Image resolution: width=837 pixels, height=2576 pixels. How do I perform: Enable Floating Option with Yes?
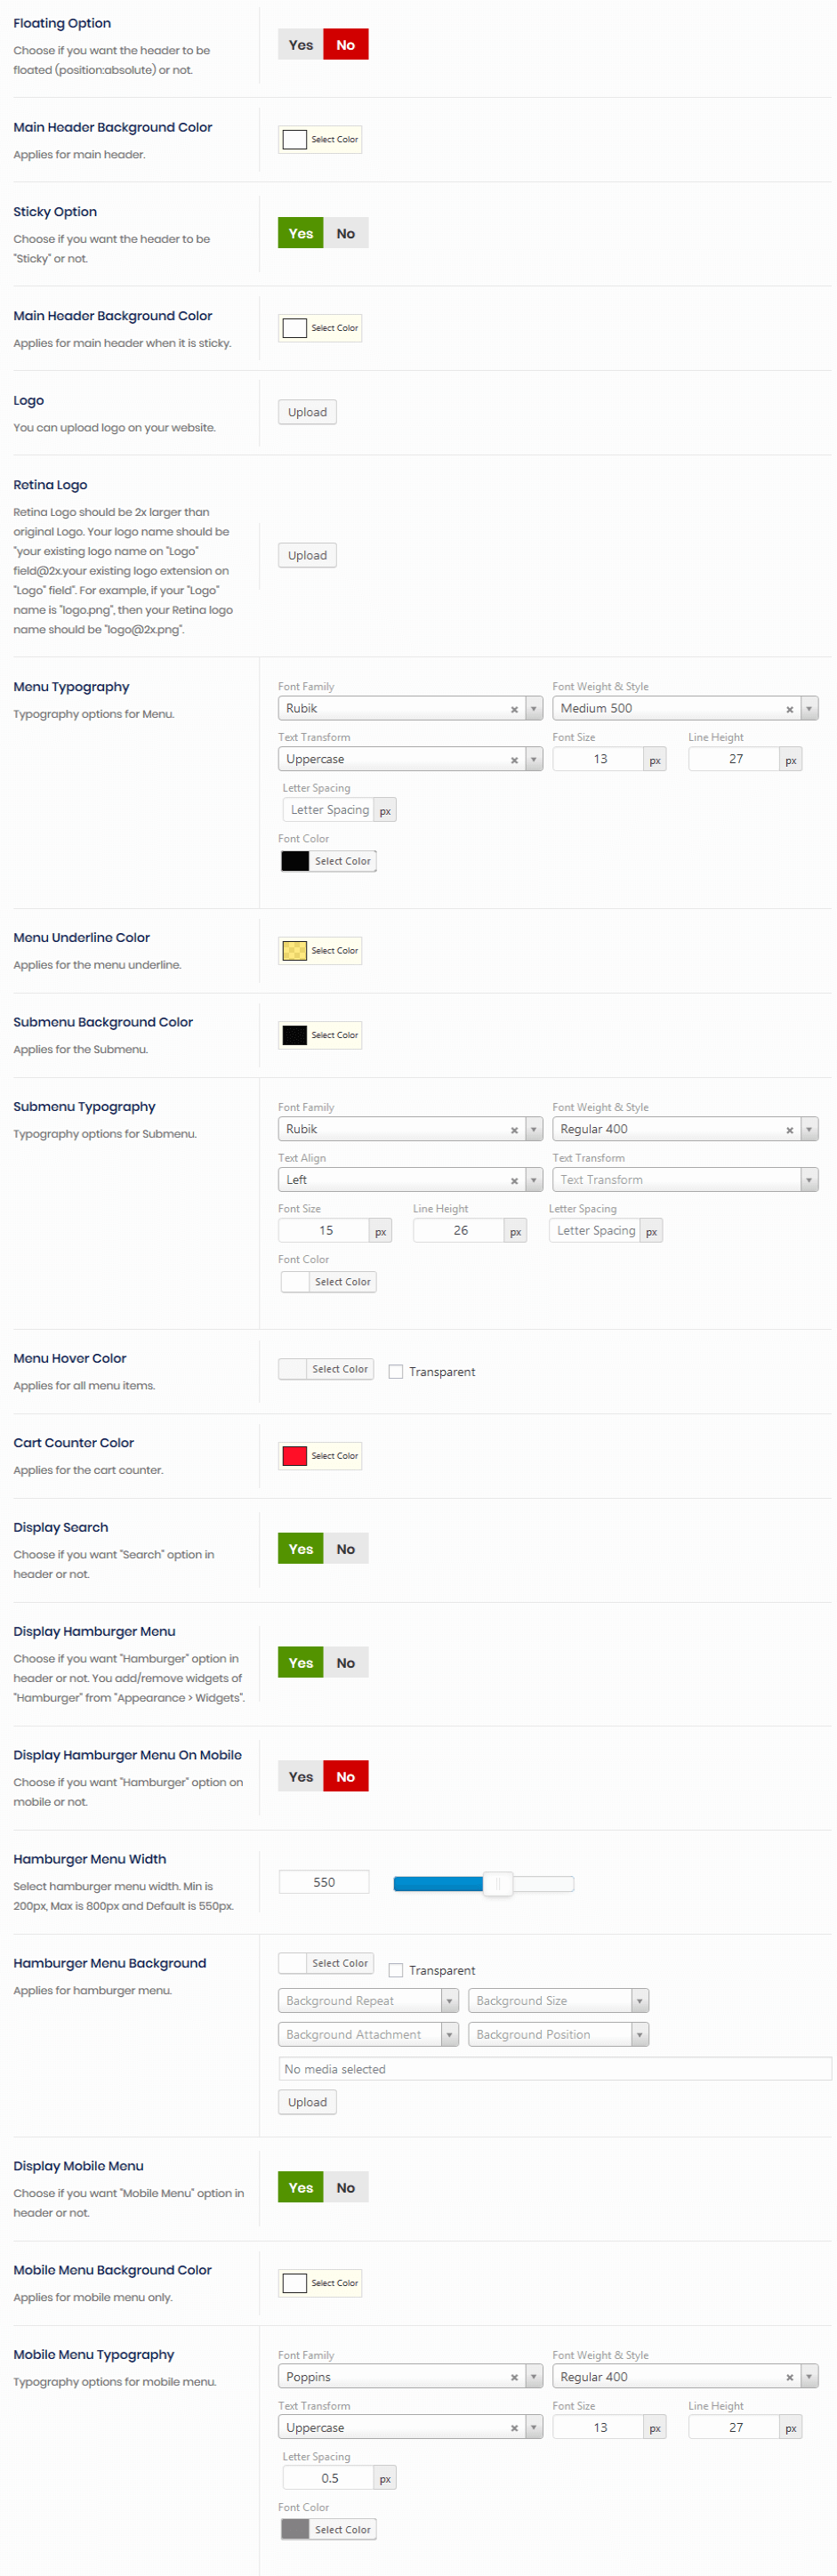point(300,45)
